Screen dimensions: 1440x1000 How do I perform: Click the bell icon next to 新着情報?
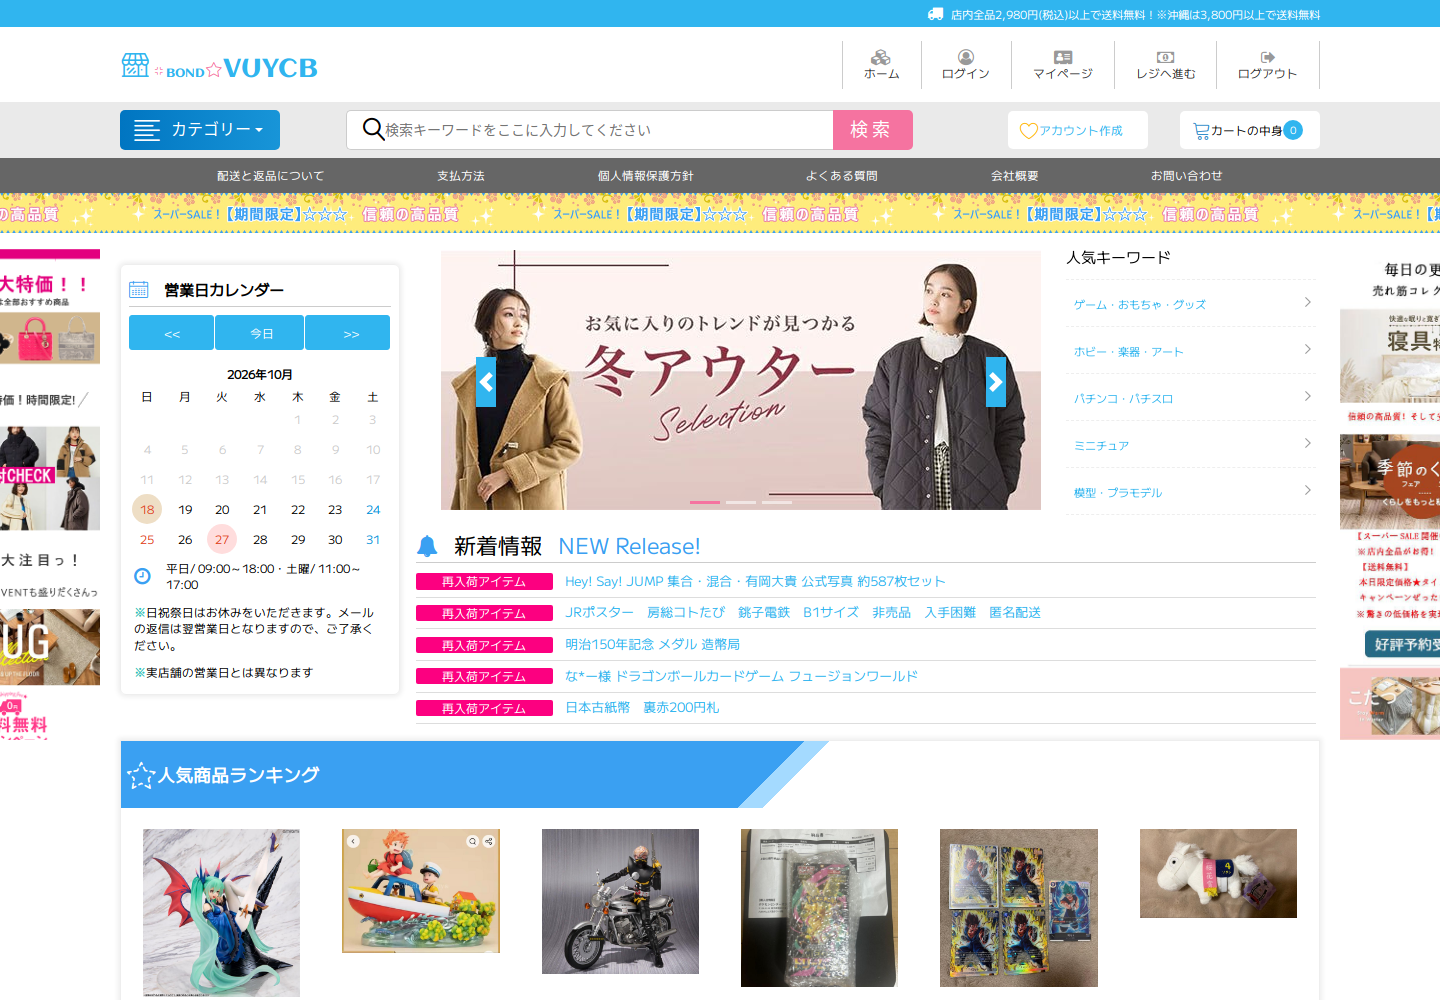pyautogui.click(x=427, y=546)
